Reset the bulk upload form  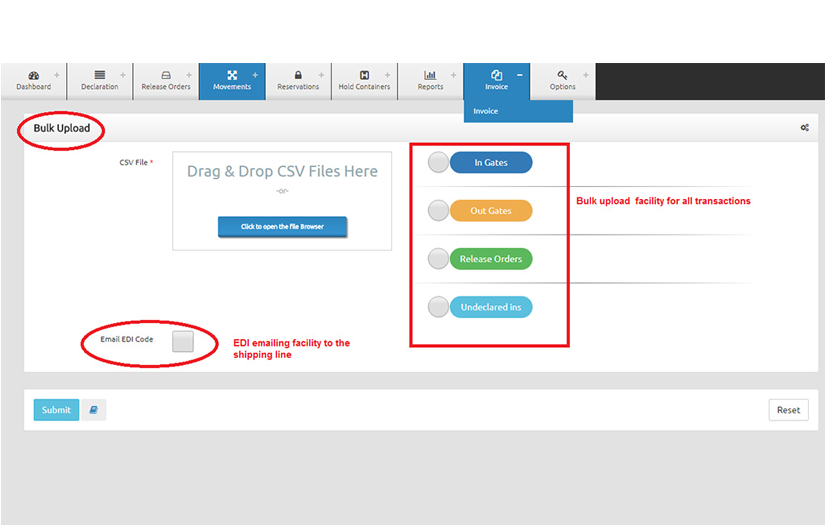pos(788,410)
